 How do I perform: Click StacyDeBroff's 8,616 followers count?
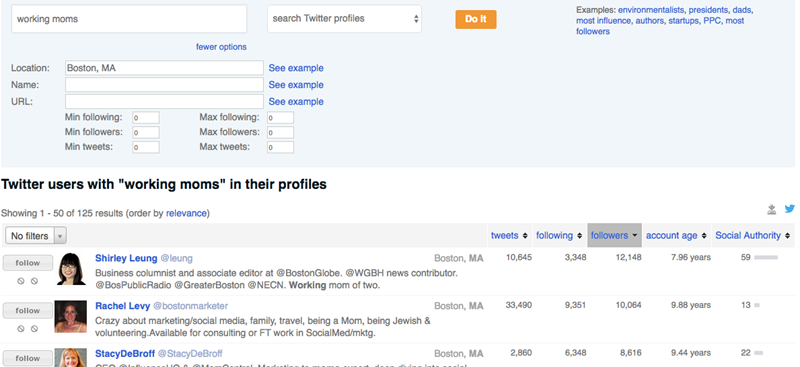pos(630,353)
